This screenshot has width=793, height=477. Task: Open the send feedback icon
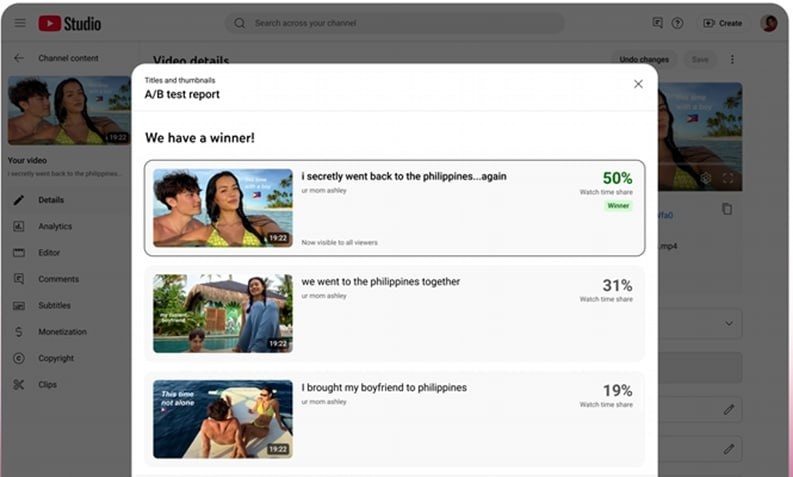657,23
